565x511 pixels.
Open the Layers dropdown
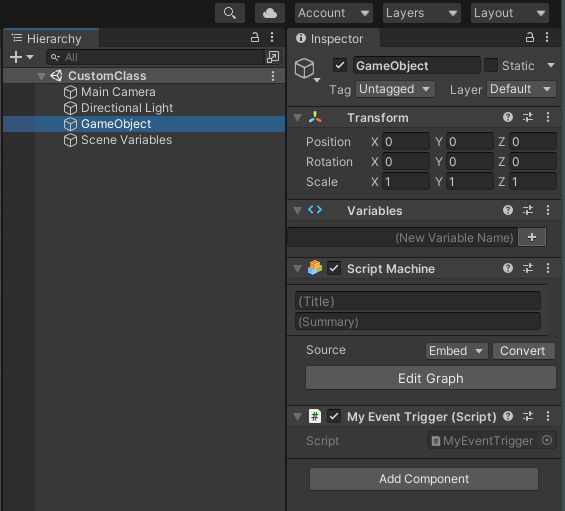(x=422, y=13)
